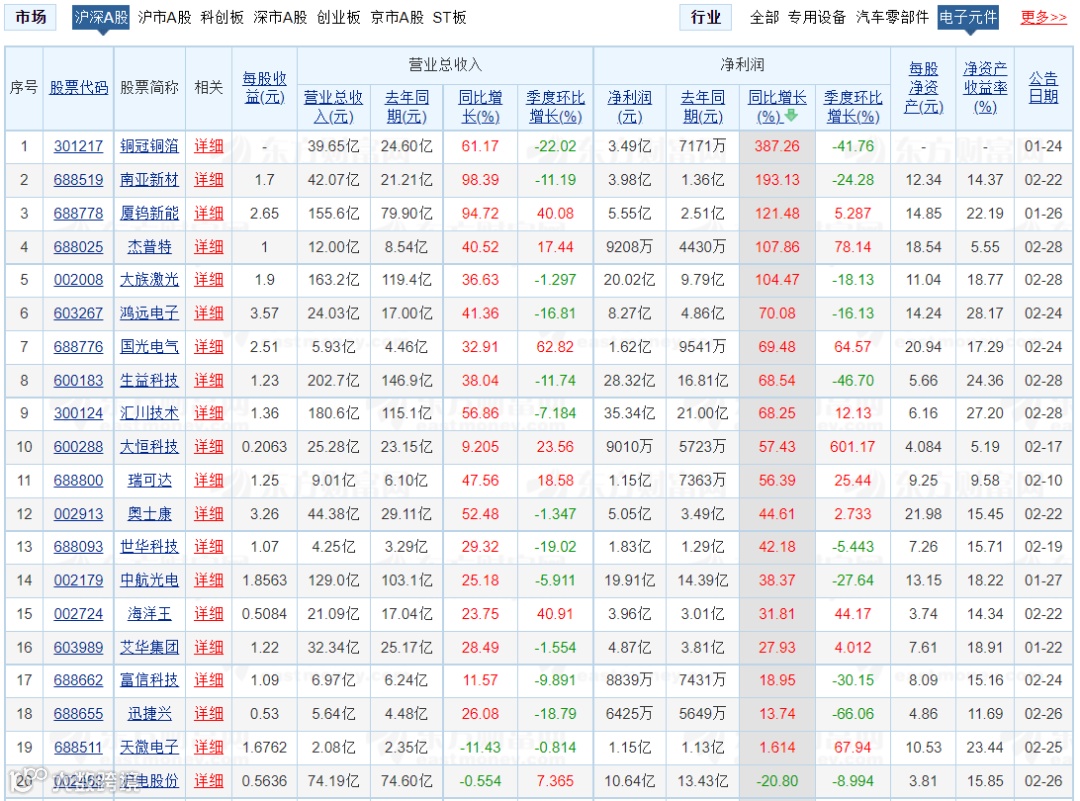Sort by 每股收益(元) column header
The height and width of the screenshot is (801, 1080).
click(264, 87)
